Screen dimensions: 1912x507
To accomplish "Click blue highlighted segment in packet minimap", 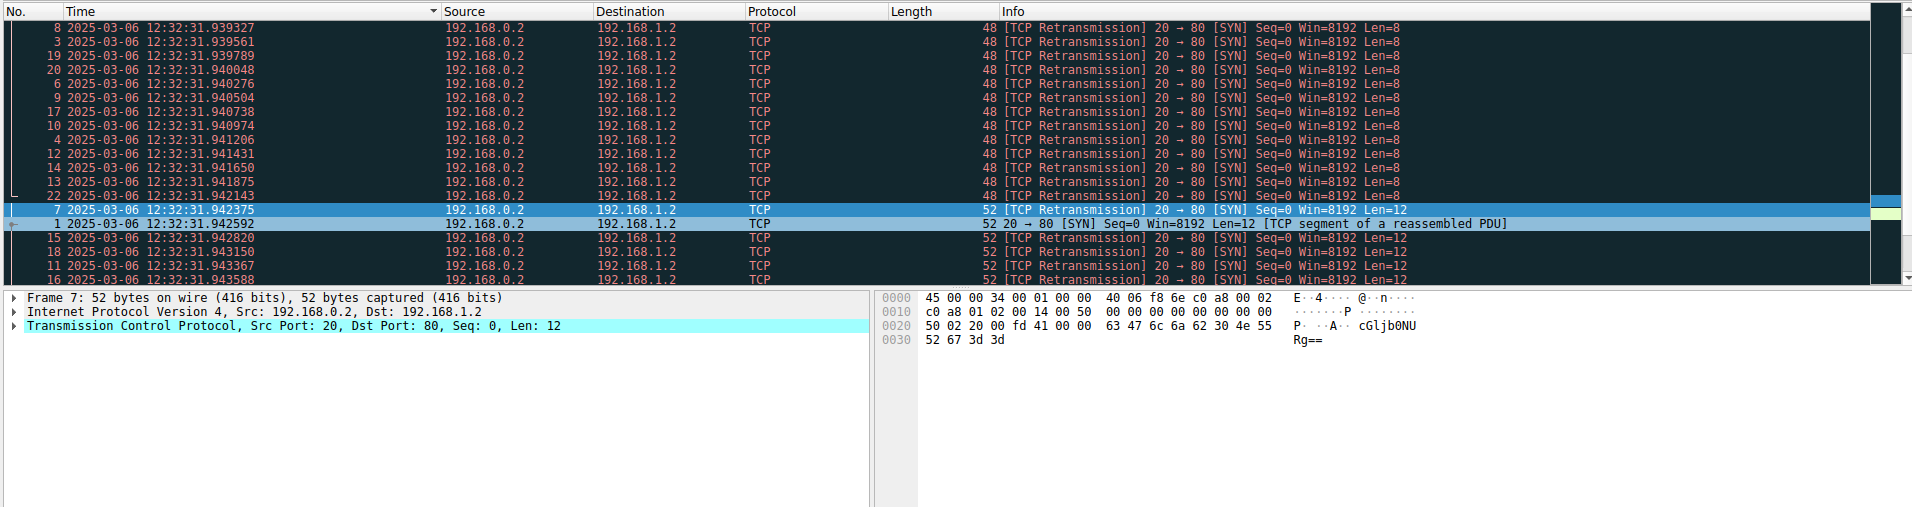I will (1885, 201).
